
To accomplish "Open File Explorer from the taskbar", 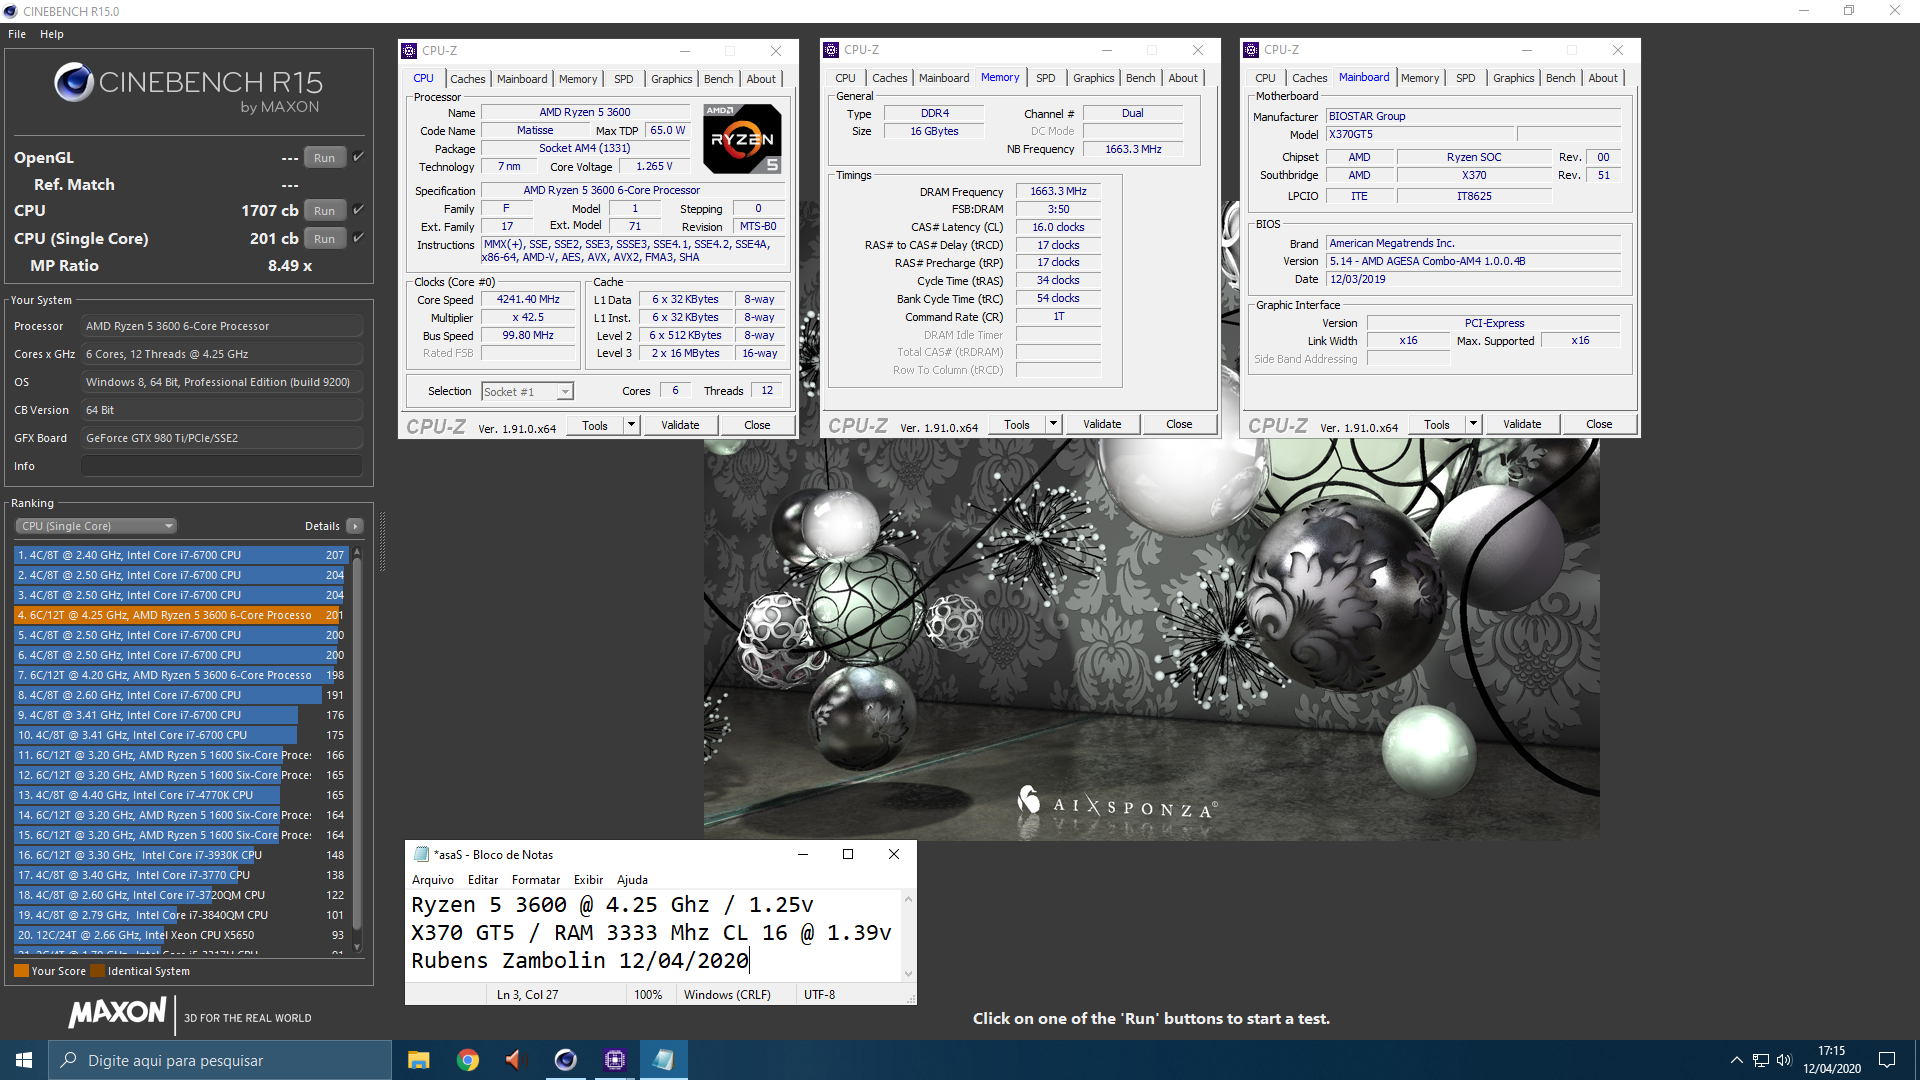I will point(418,1060).
